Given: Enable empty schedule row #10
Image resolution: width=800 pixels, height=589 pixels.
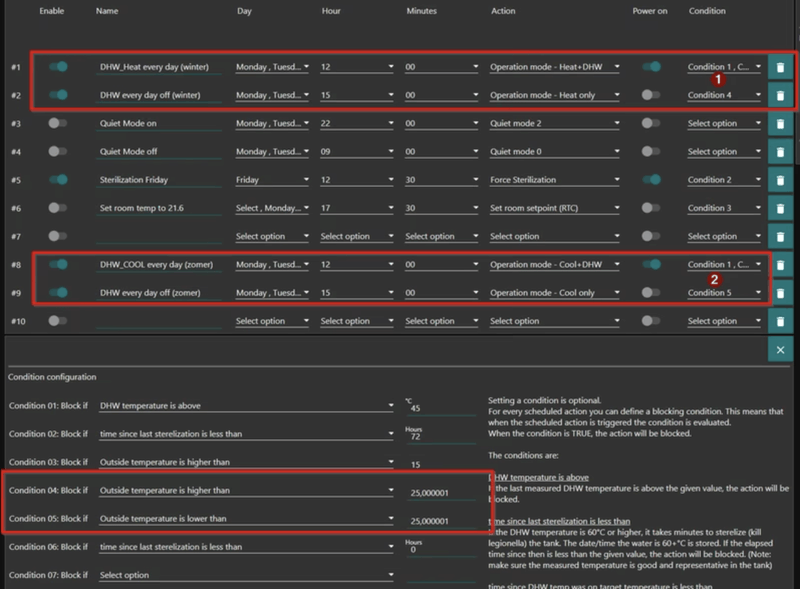Looking at the screenshot, I should (57, 321).
